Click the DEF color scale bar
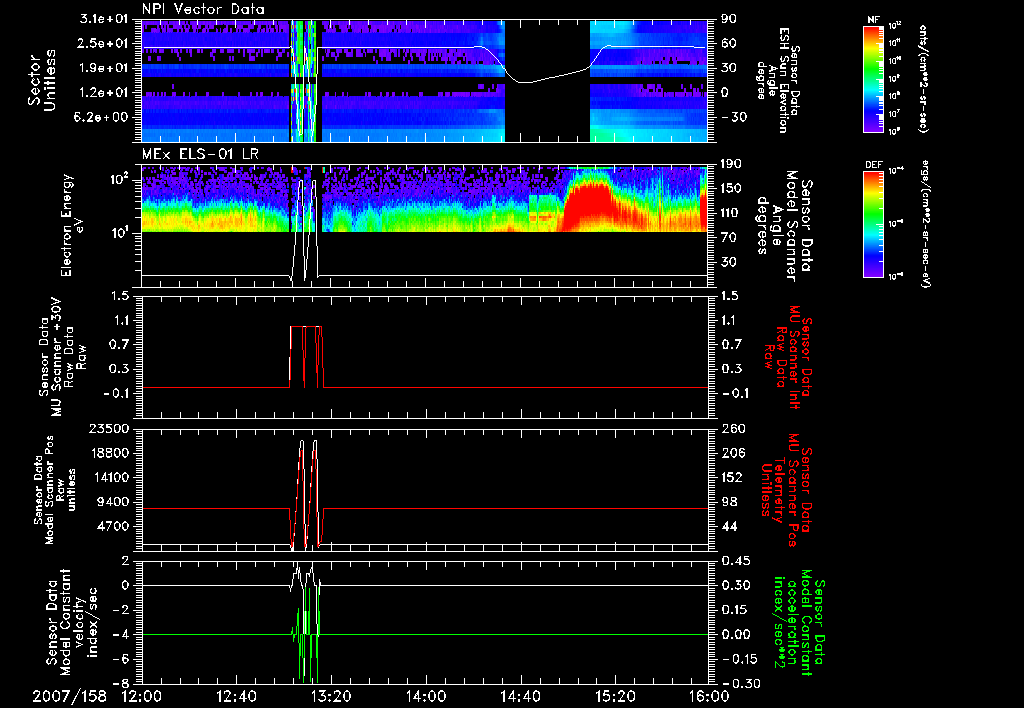1024x708 pixels. pos(874,223)
